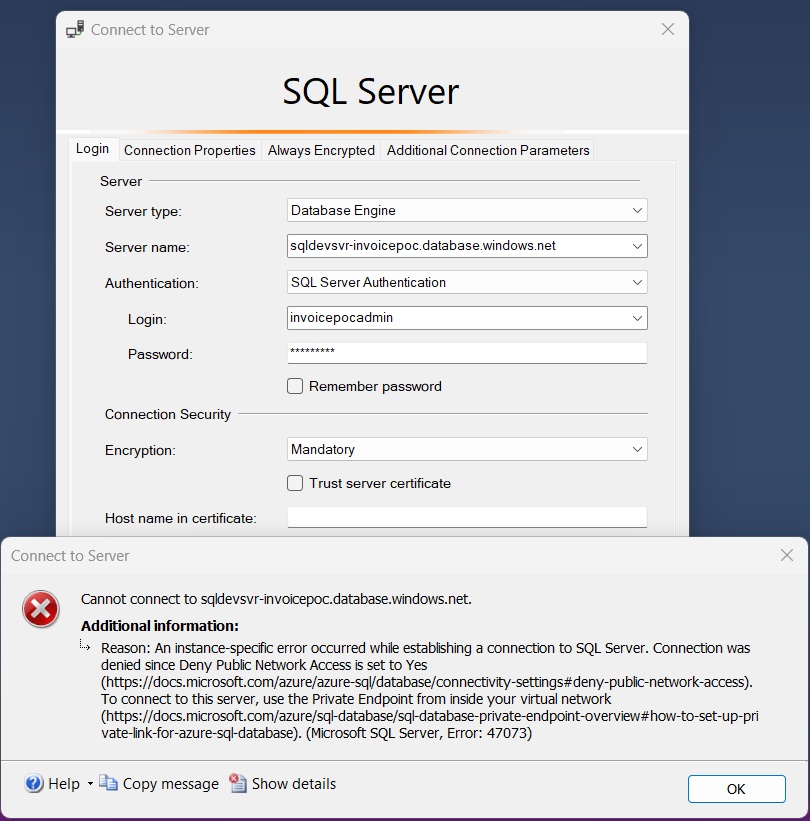Click the Host name in certificate field

467,517
